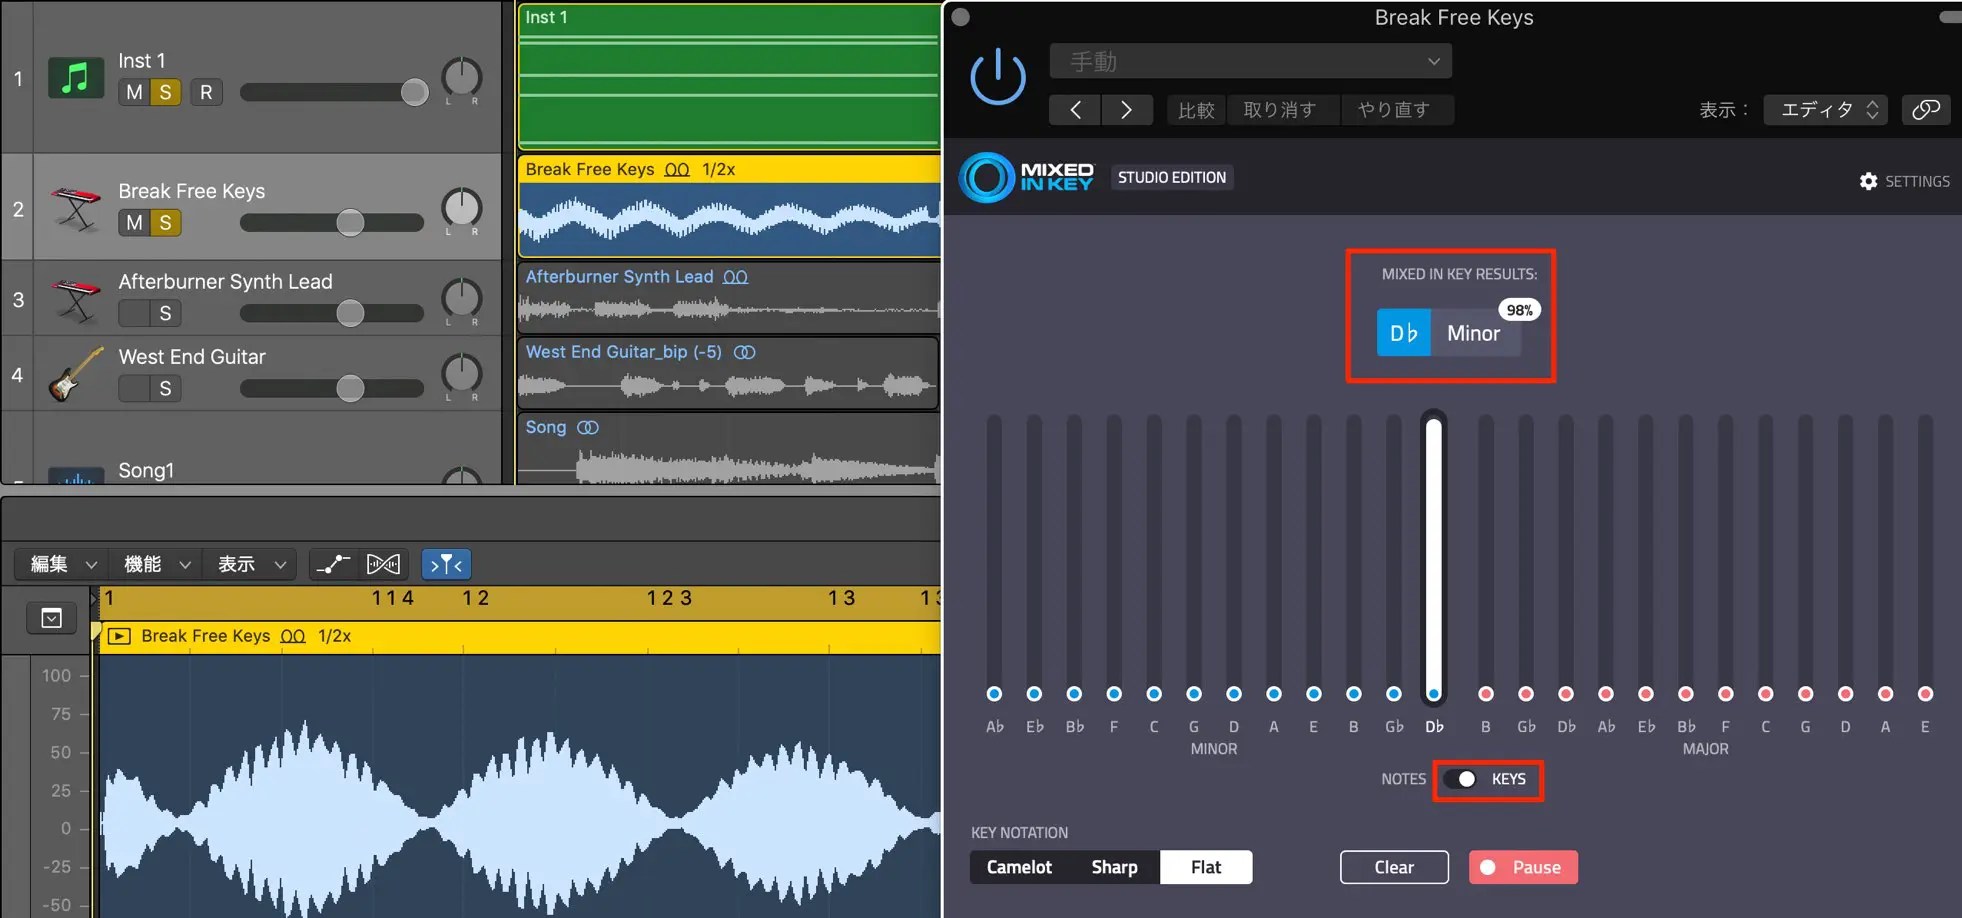Click the play icon in editor region header
Screen dimensions: 1962x918
pyautogui.click(x=119, y=636)
